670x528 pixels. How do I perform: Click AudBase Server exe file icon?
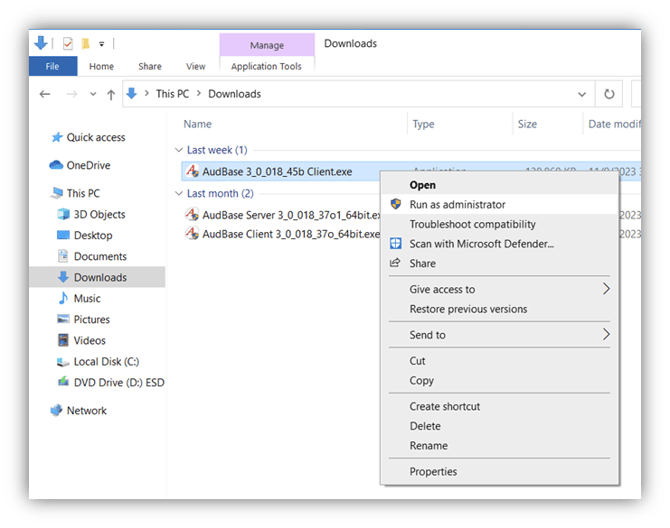click(x=193, y=214)
